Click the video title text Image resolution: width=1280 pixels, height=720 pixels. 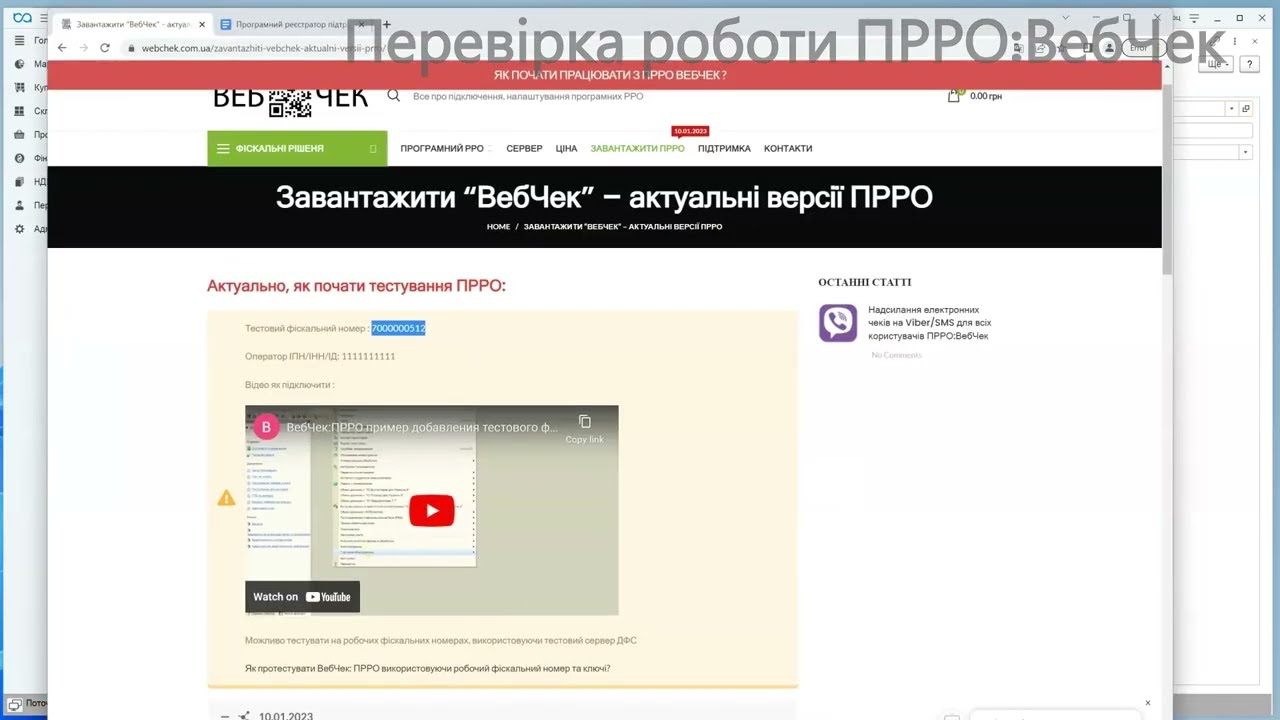coord(422,427)
